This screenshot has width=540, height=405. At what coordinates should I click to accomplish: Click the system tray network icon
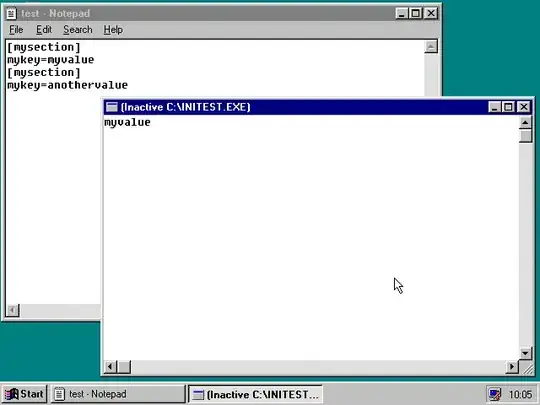pos(494,394)
